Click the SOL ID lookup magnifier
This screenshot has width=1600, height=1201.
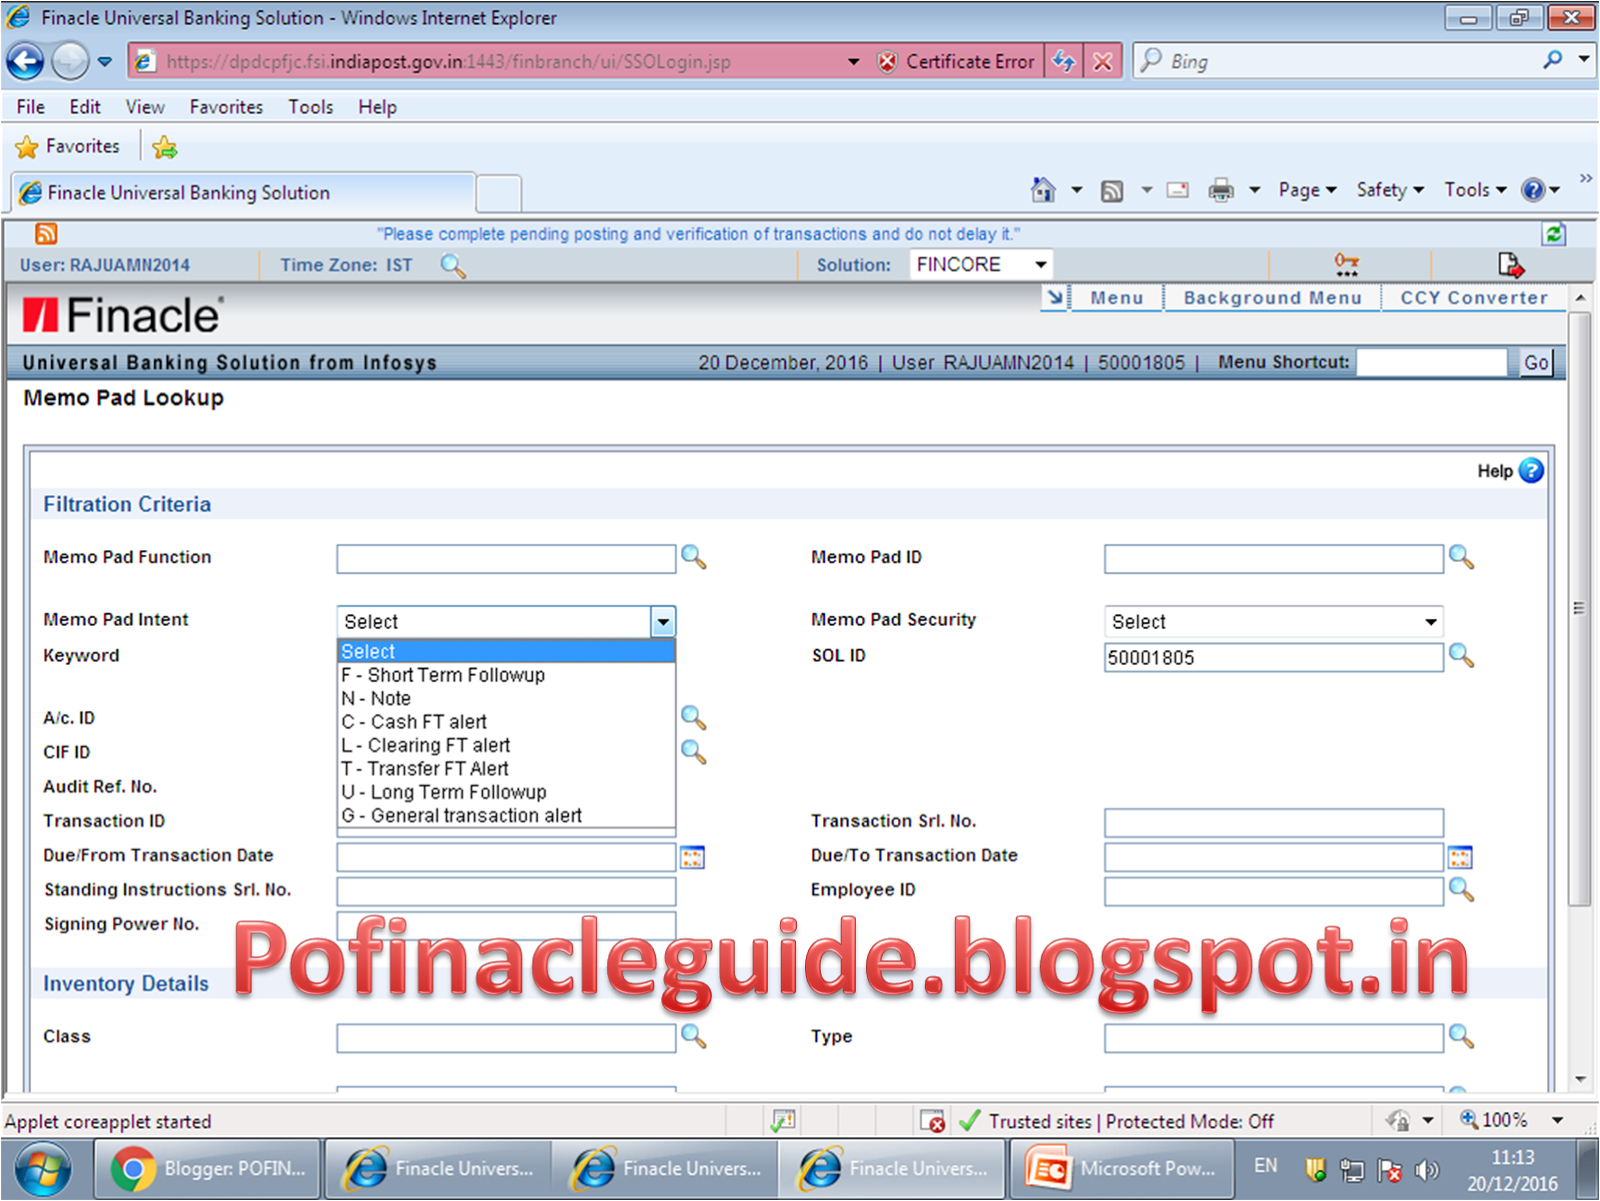(1461, 657)
